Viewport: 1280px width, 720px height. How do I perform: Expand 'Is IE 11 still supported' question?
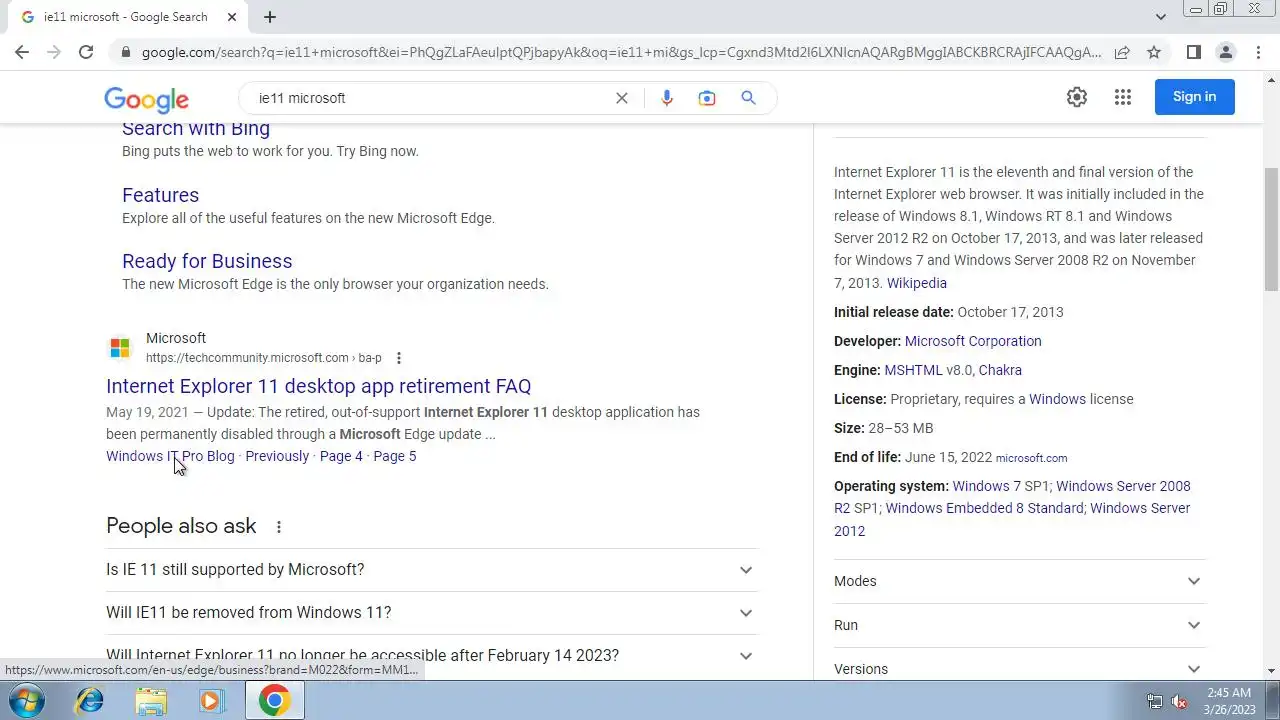[x=432, y=570]
